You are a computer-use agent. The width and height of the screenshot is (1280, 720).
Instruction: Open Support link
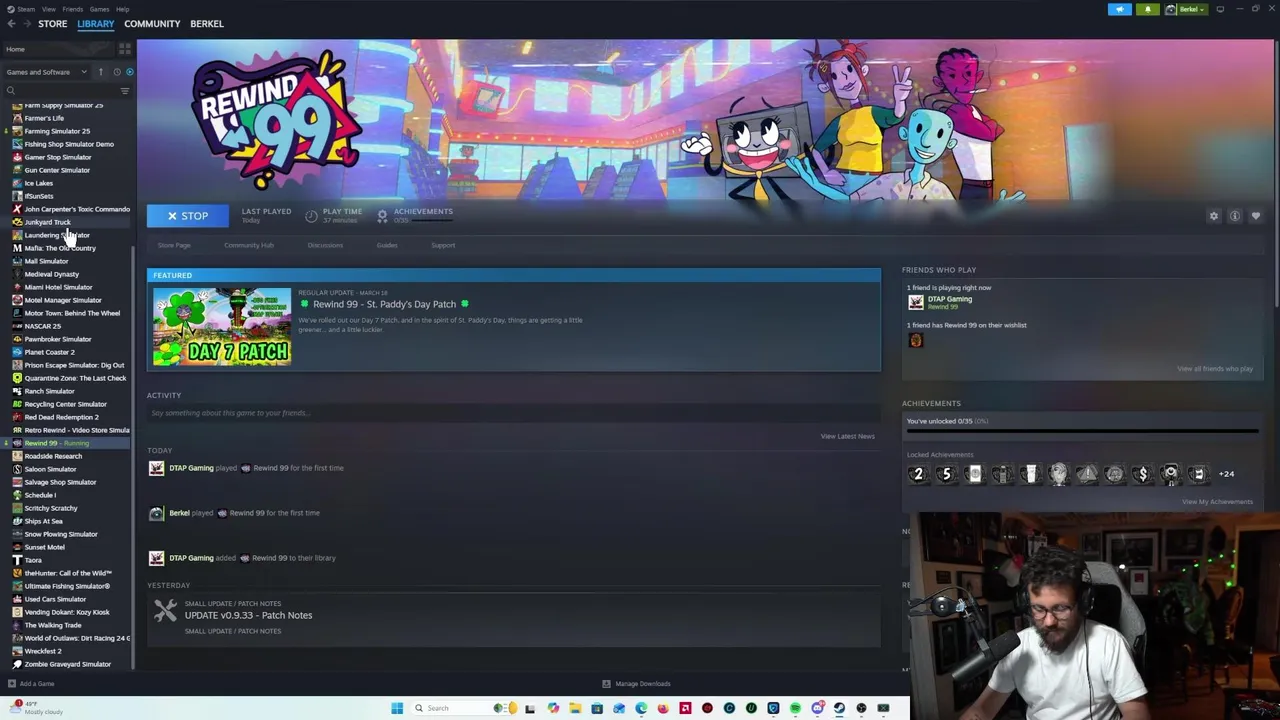click(x=443, y=245)
